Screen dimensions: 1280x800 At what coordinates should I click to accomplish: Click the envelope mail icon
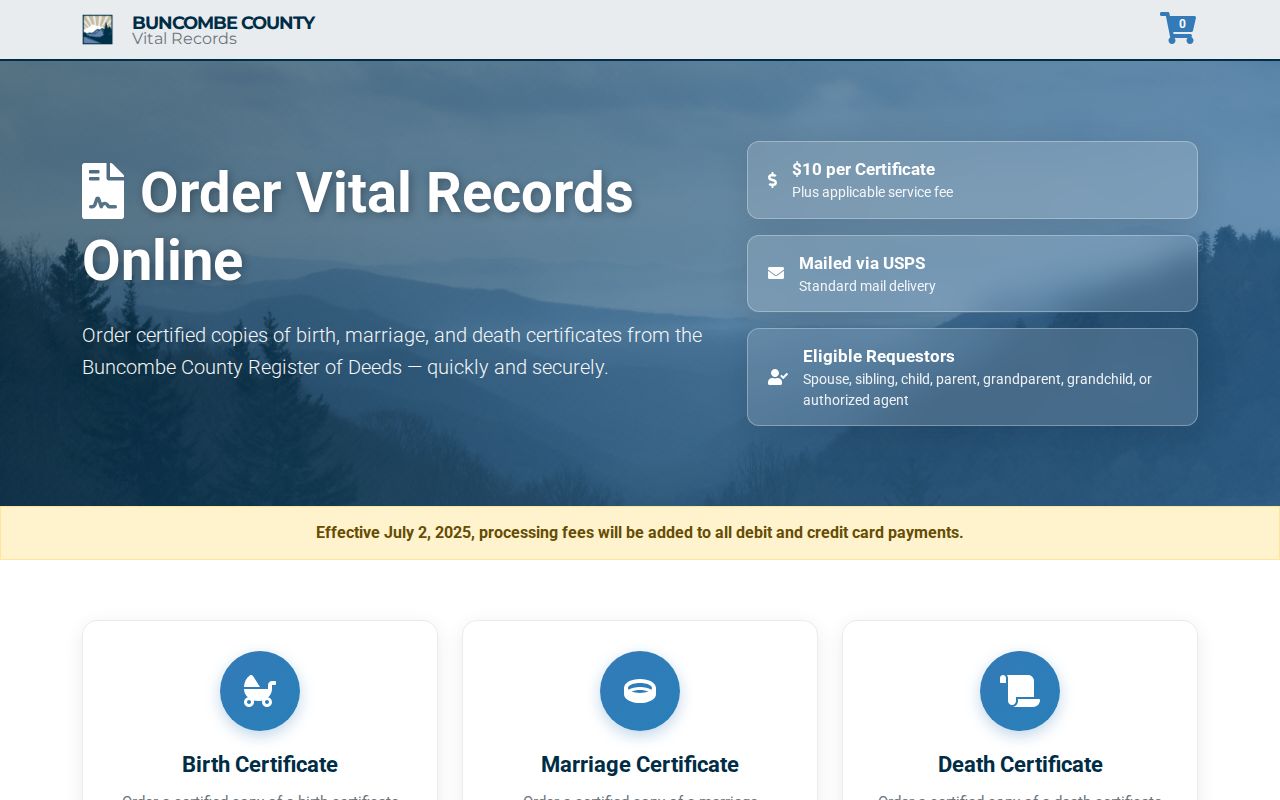coord(776,273)
